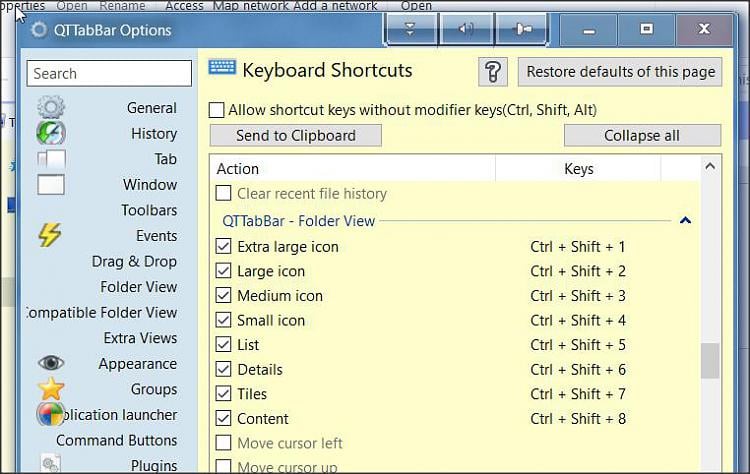Click the QTTabBar Options title bar gear icon
750x474 pixels.
39,30
